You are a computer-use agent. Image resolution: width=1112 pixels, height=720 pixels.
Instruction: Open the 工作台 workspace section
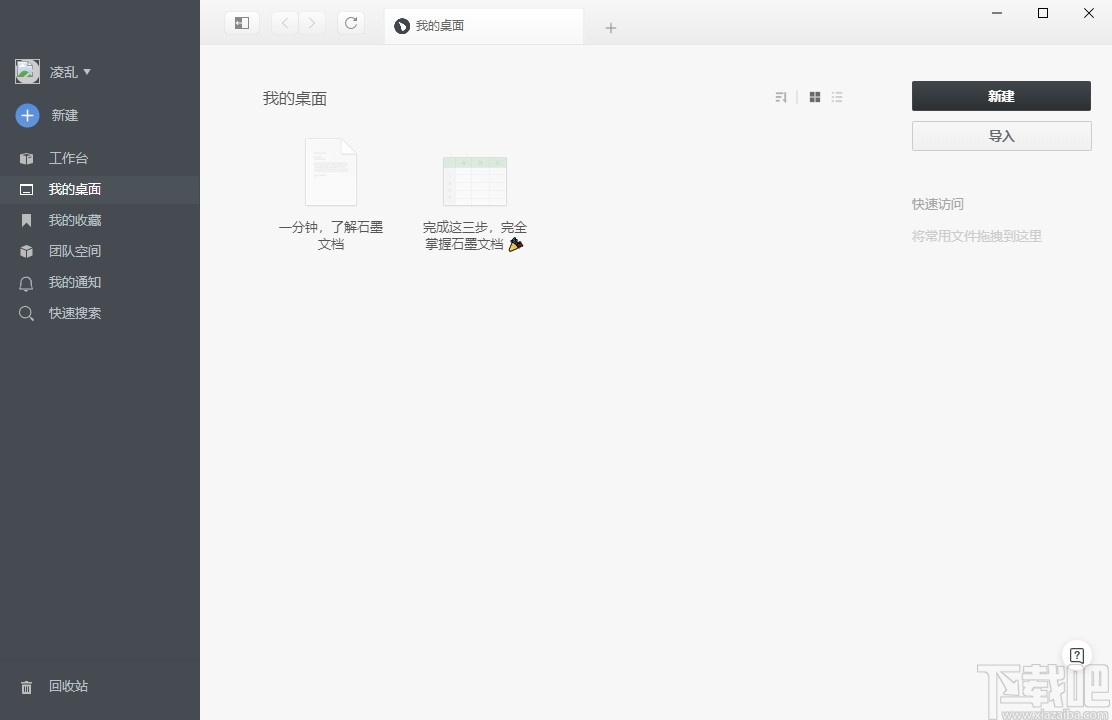click(x=68, y=157)
